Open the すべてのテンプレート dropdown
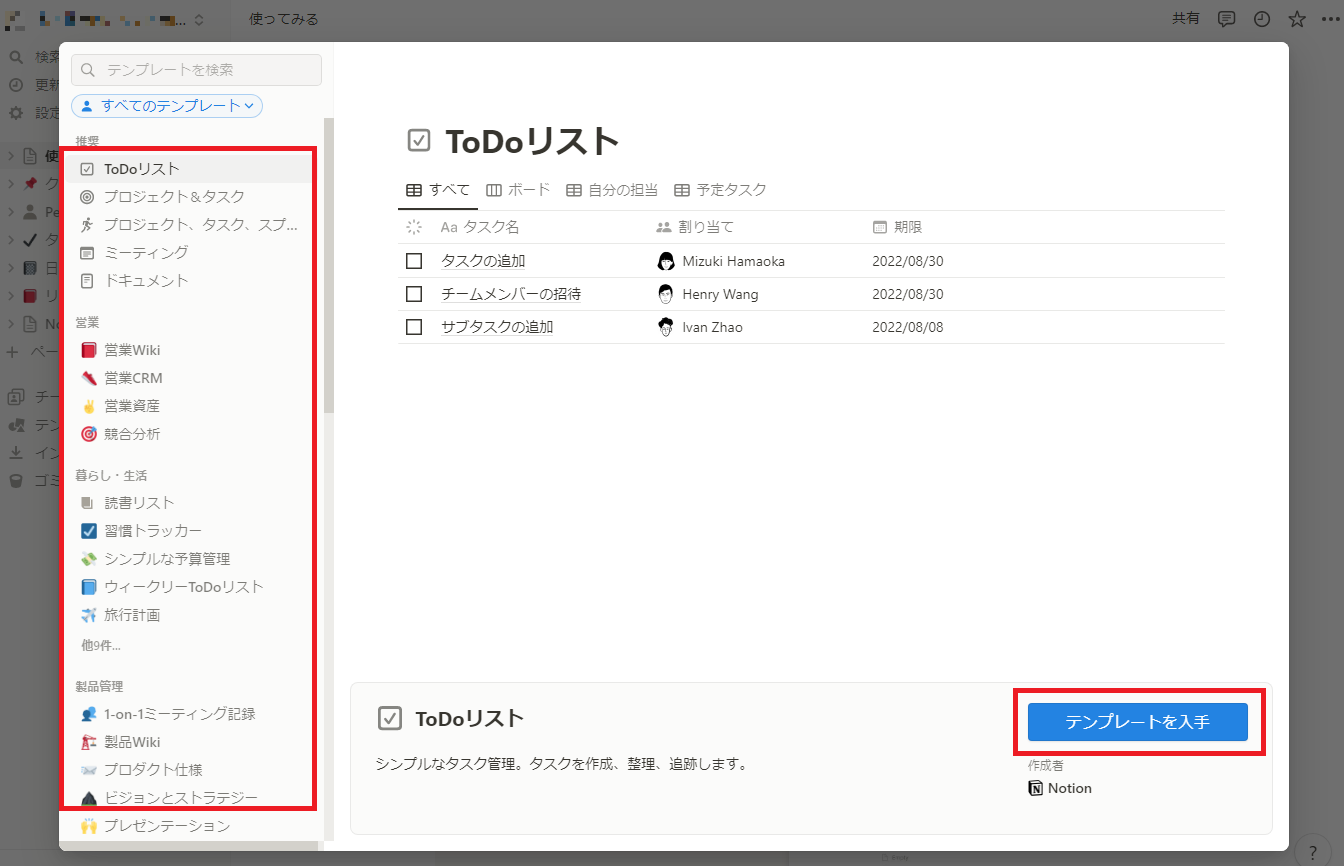Viewport: 1344px width, 866px height. 167,105
